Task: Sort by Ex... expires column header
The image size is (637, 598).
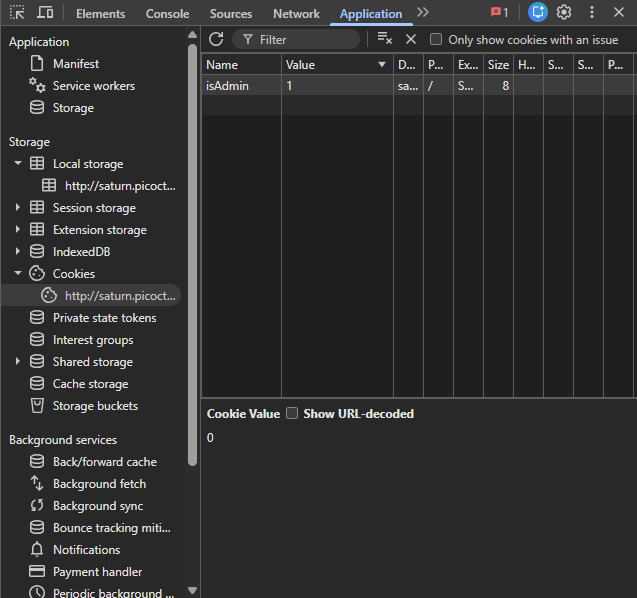Action: click(x=468, y=65)
